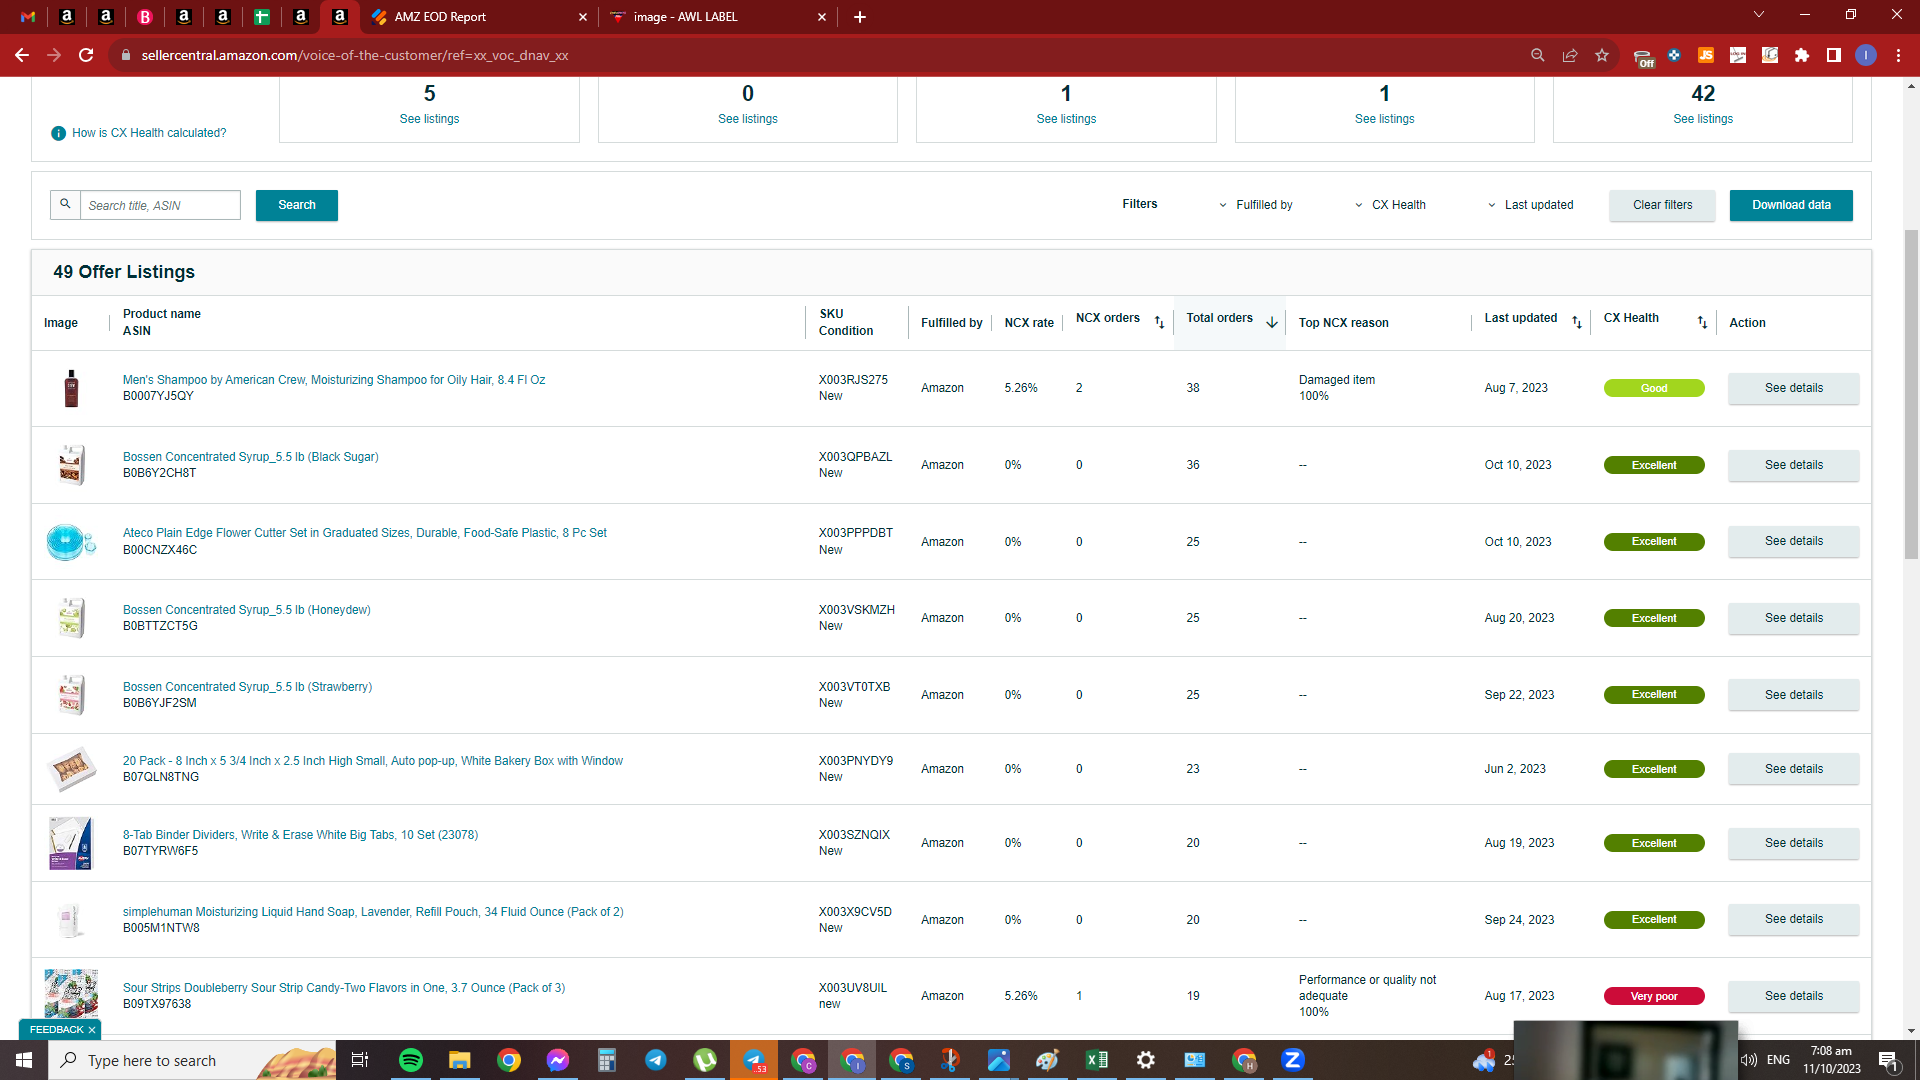Focus the Search title, ASIN field
Screen dimensions: 1920x1080
click(160, 205)
